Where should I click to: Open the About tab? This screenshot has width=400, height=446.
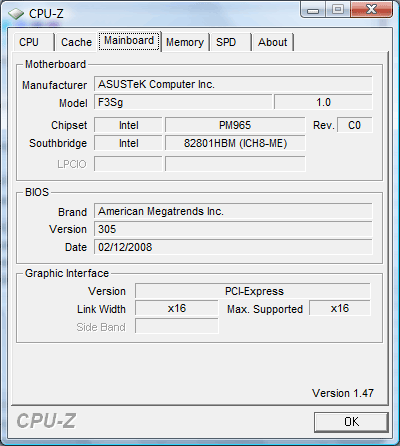click(273, 42)
